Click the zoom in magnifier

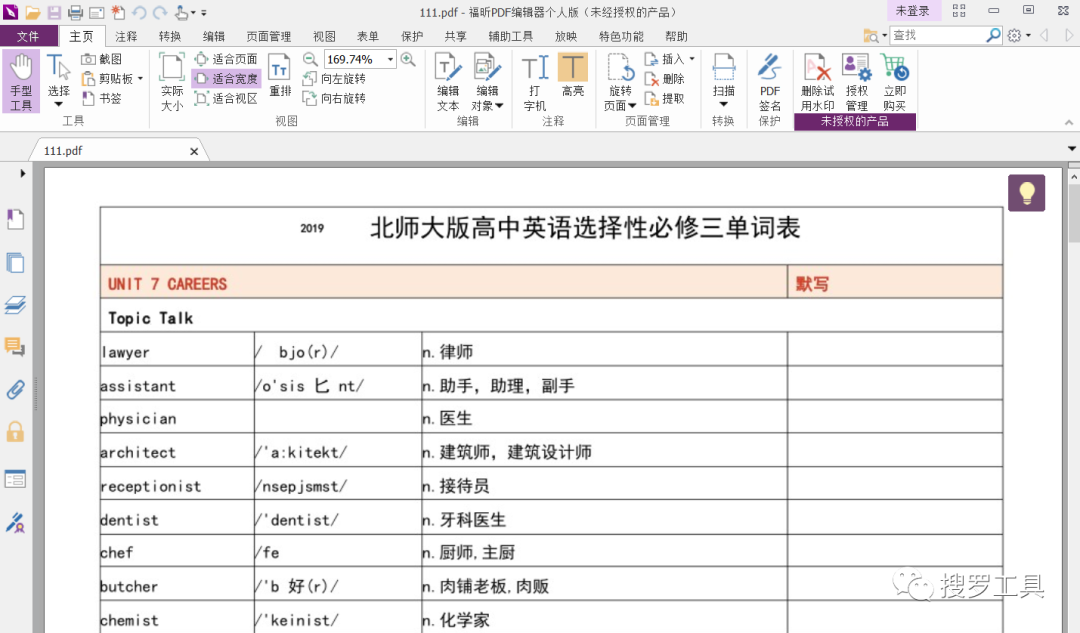[x=408, y=59]
